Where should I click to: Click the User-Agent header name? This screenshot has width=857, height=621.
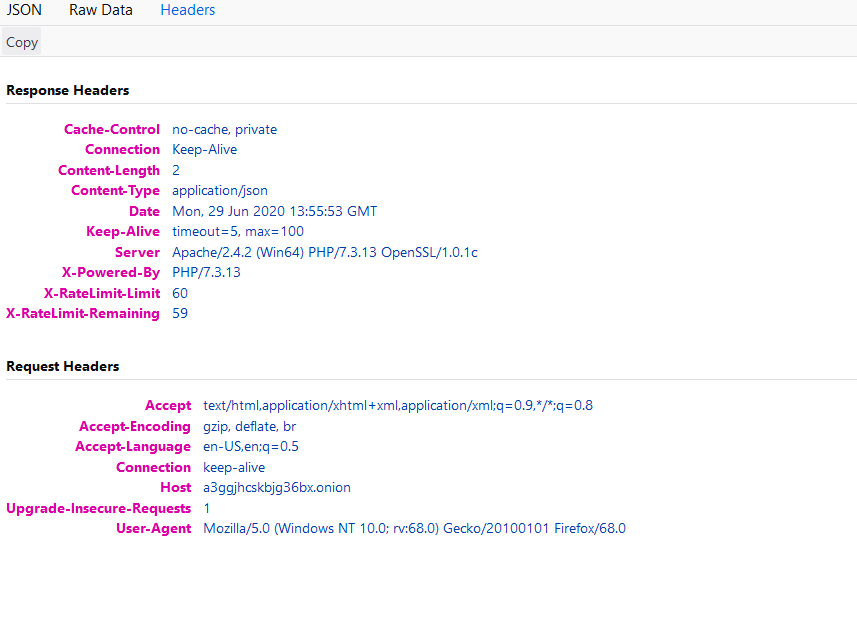click(x=154, y=529)
